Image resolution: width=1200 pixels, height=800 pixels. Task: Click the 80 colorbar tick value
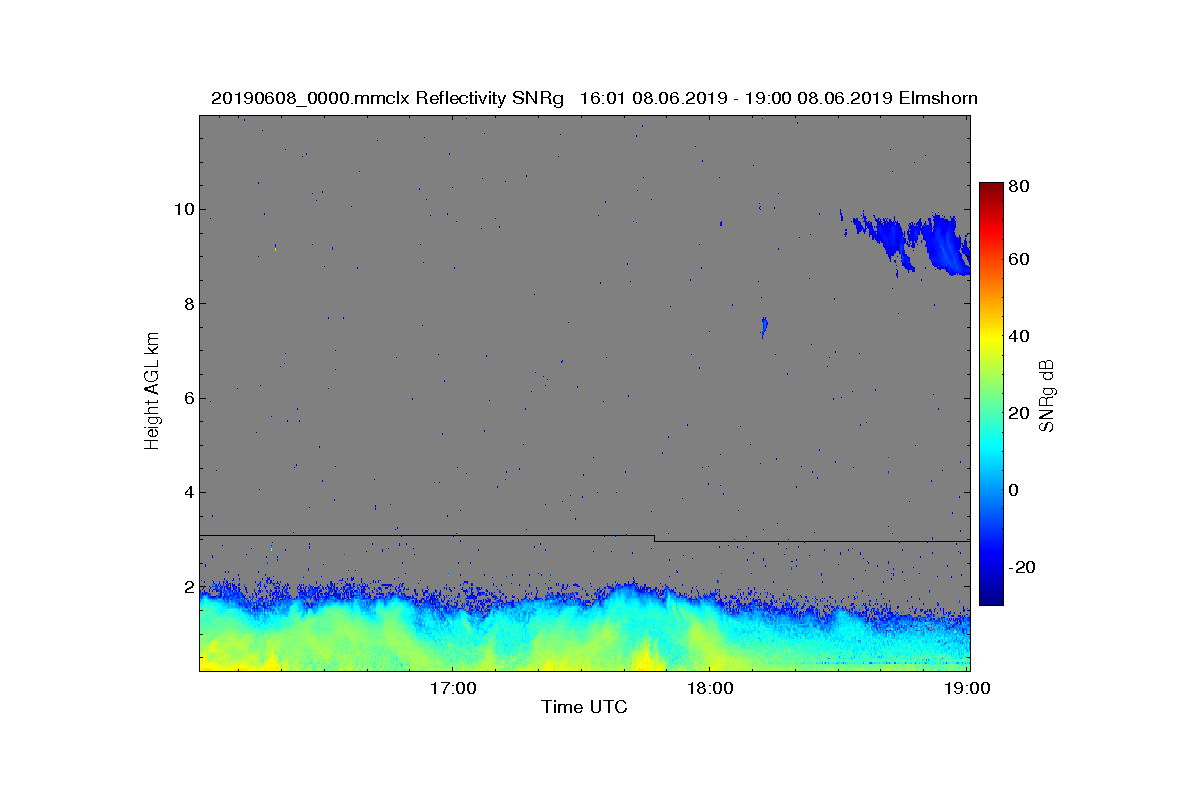tap(1020, 186)
